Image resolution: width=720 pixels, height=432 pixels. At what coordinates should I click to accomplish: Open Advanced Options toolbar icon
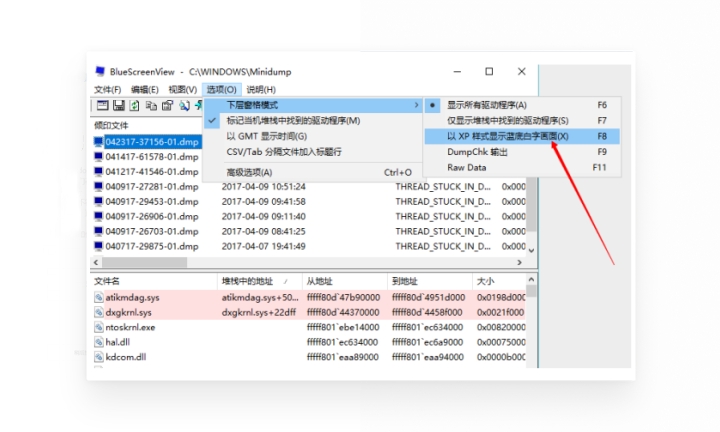pos(102,106)
